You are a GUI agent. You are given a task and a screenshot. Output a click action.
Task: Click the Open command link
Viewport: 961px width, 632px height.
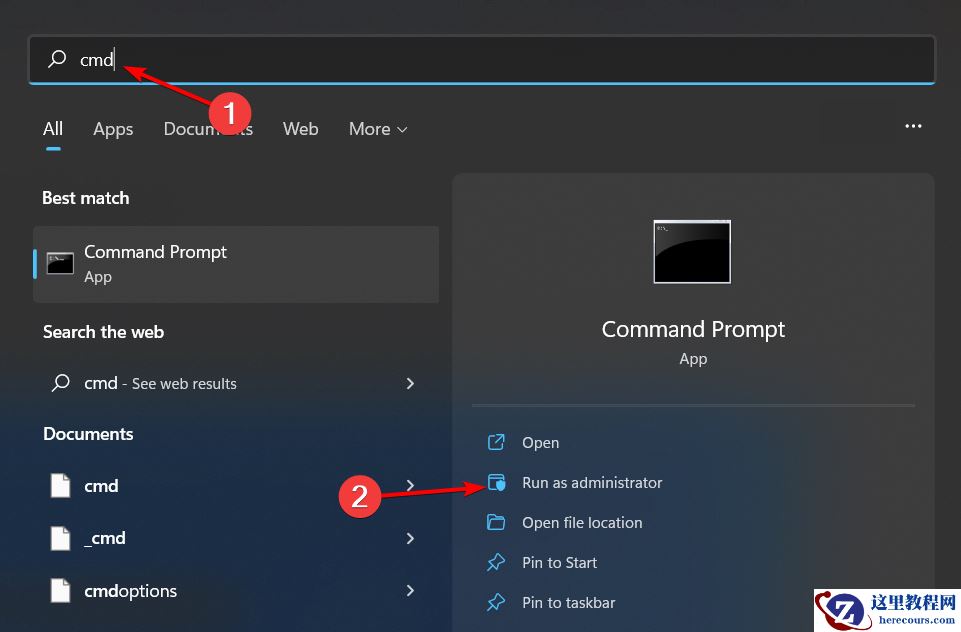[539, 442]
